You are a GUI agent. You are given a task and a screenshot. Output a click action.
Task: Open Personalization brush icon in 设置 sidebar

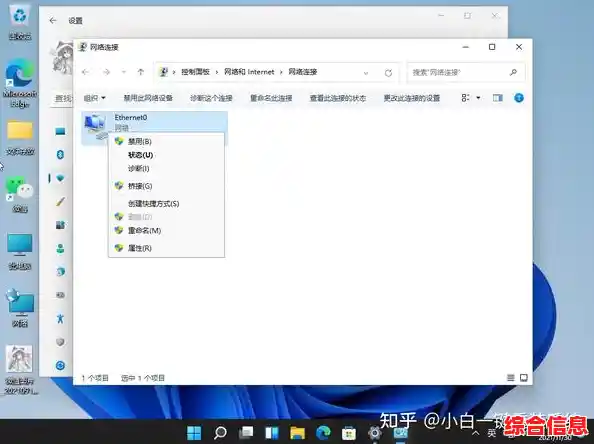(x=60, y=202)
